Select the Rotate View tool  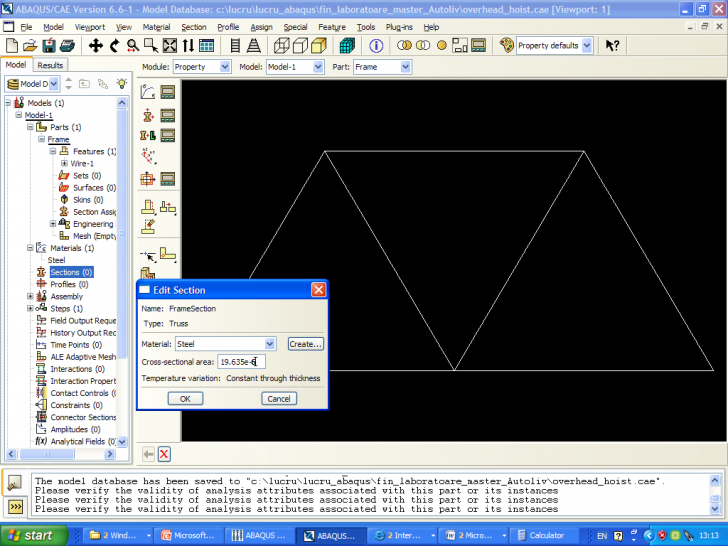point(115,46)
